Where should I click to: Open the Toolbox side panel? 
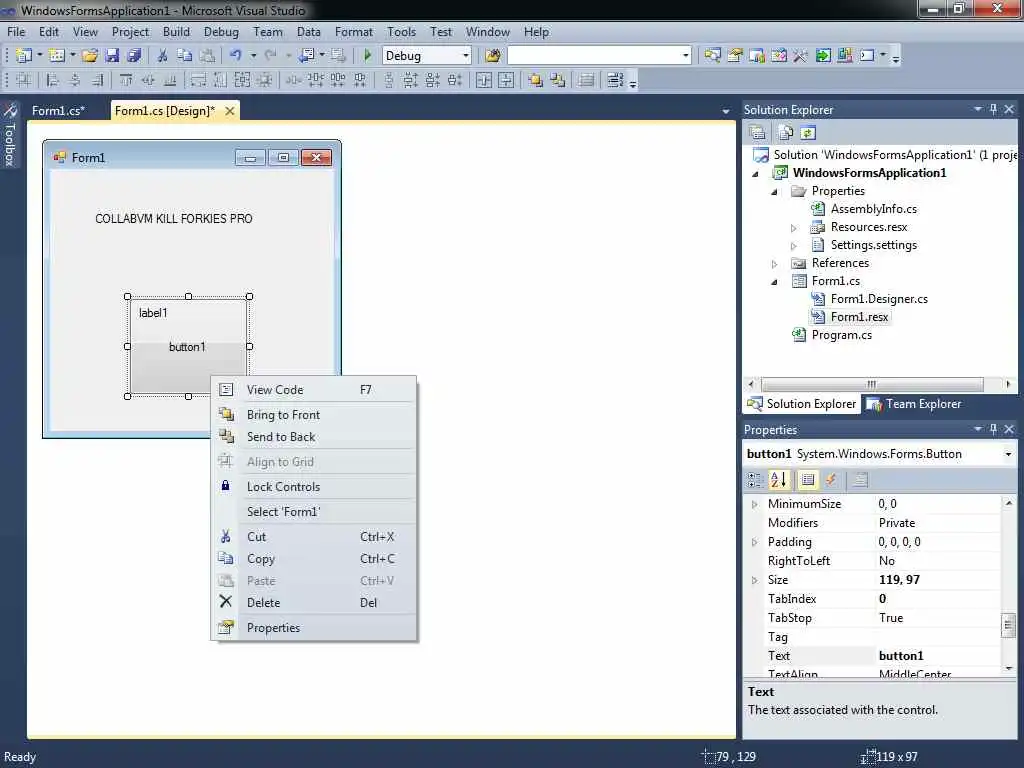pos(10,135)
